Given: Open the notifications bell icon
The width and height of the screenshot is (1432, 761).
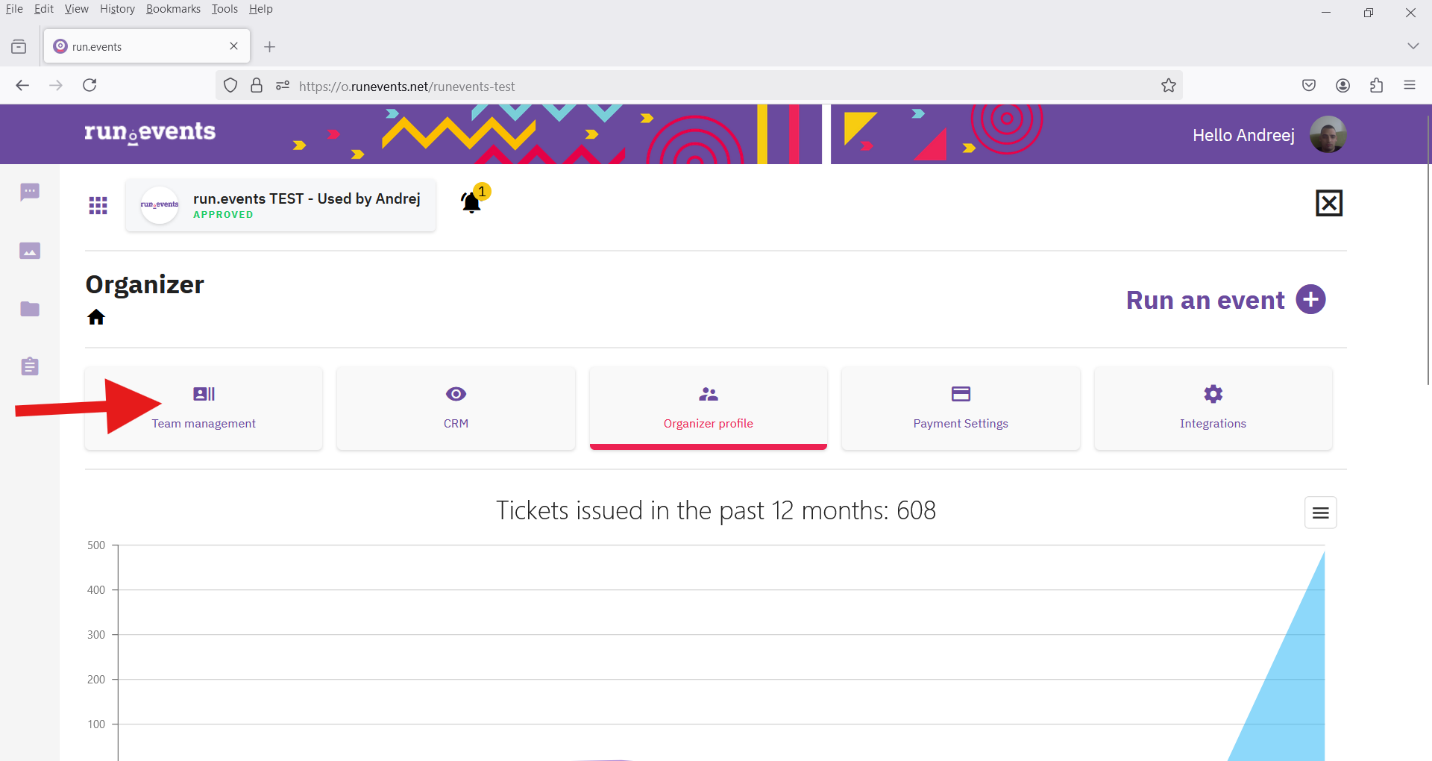Looking at the screenshot, I should click(x=471, y=203).
